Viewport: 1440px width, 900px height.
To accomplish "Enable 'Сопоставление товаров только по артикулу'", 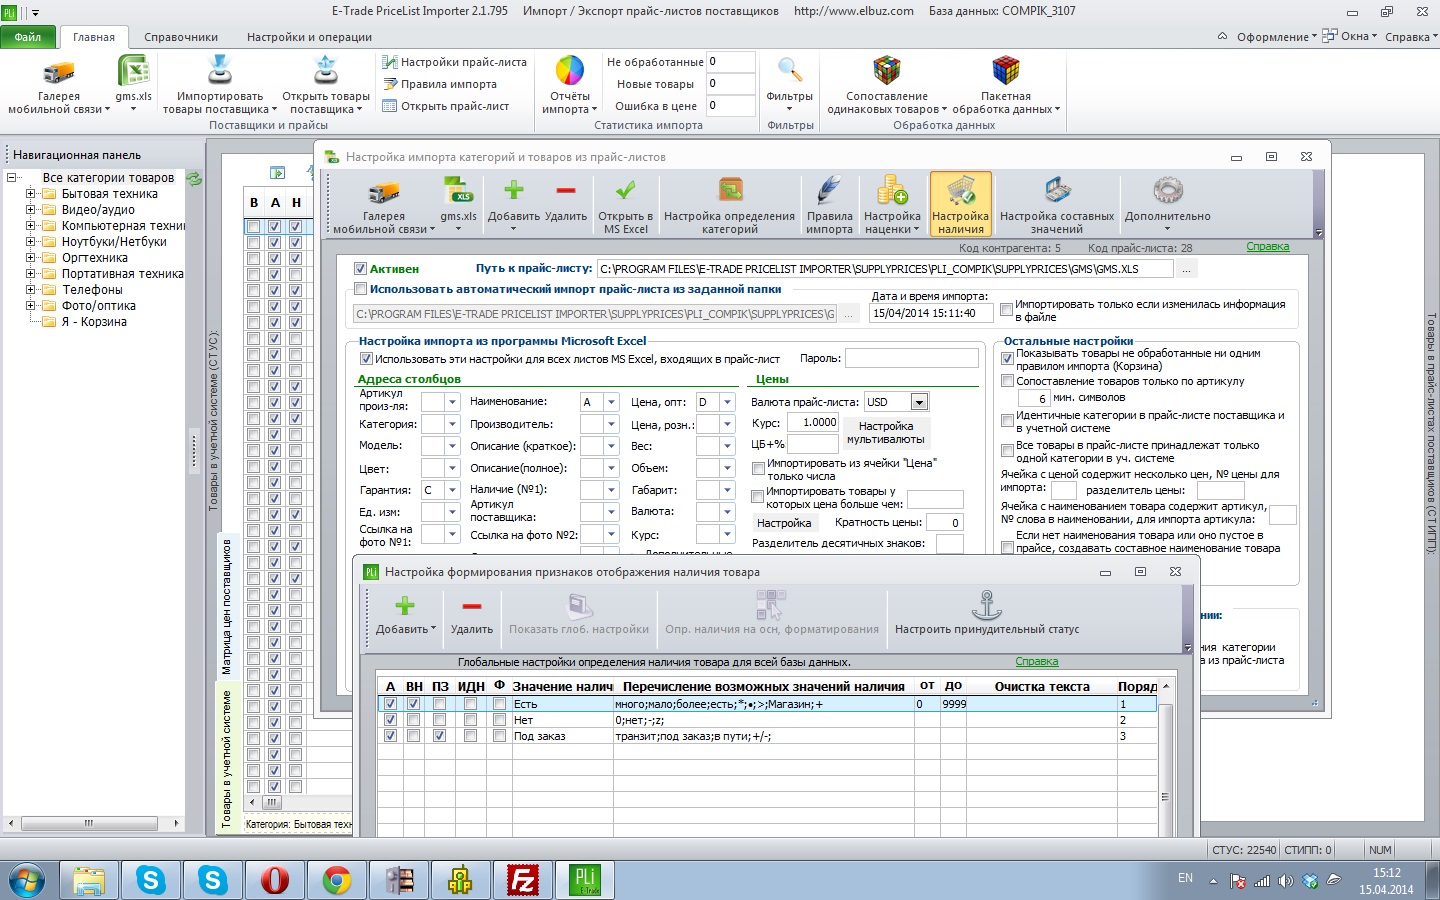I will 1008,381.
